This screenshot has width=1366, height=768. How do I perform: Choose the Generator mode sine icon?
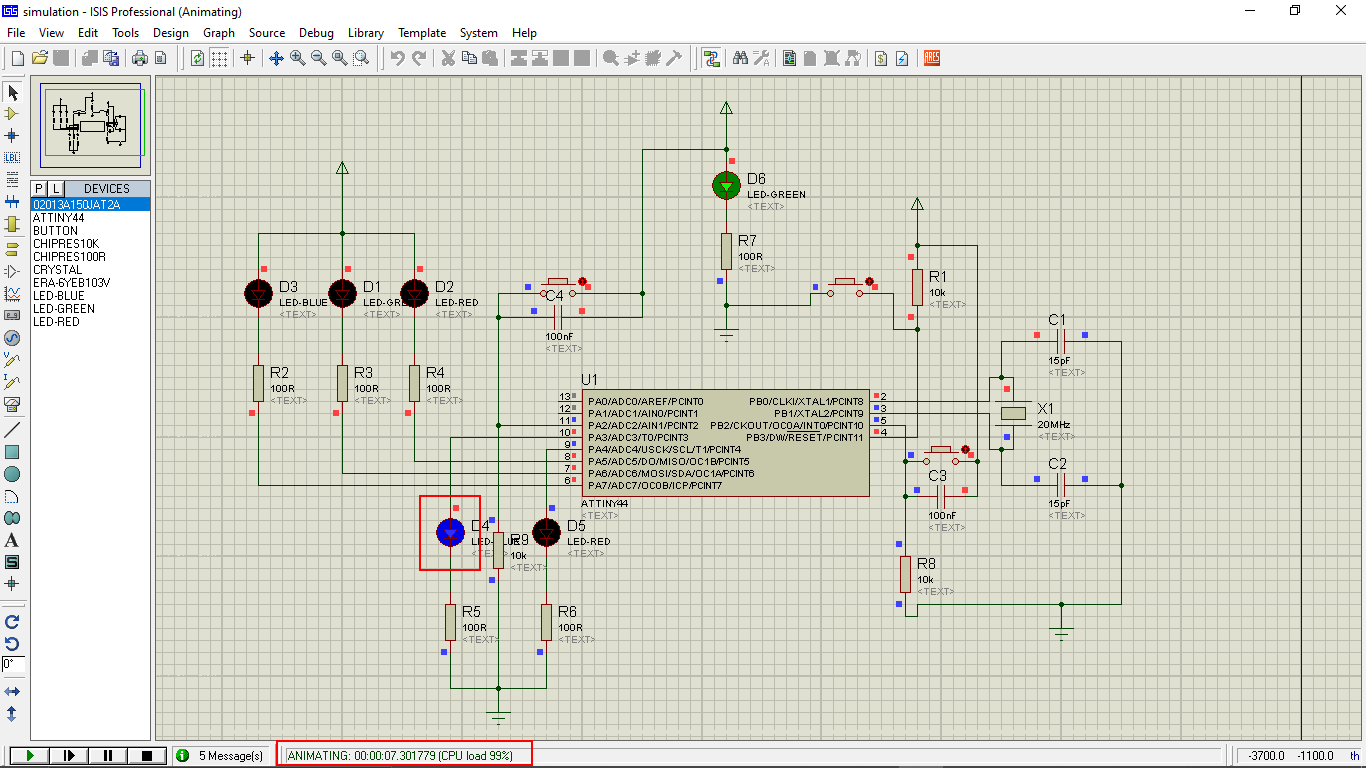pos(12,337)
